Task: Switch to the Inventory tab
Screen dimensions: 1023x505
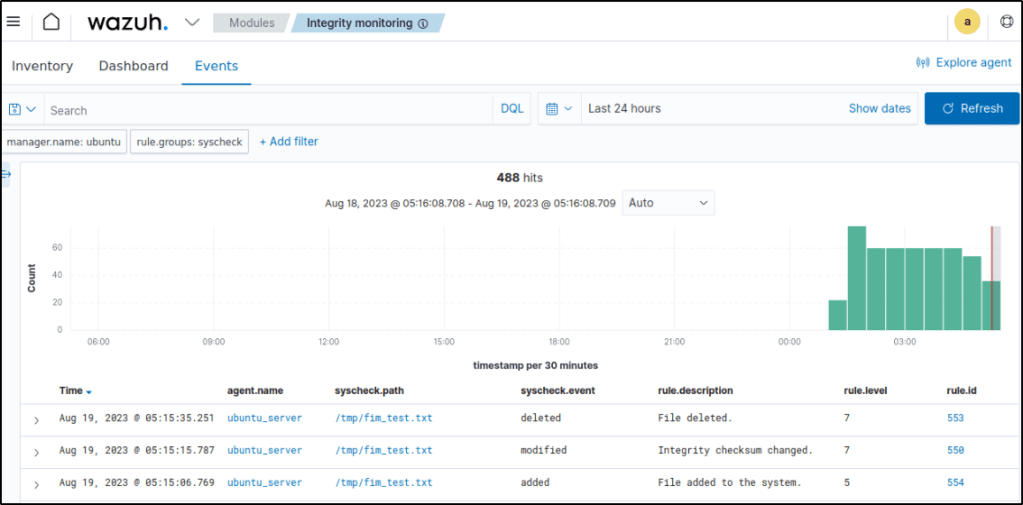Action: point(42,66)
